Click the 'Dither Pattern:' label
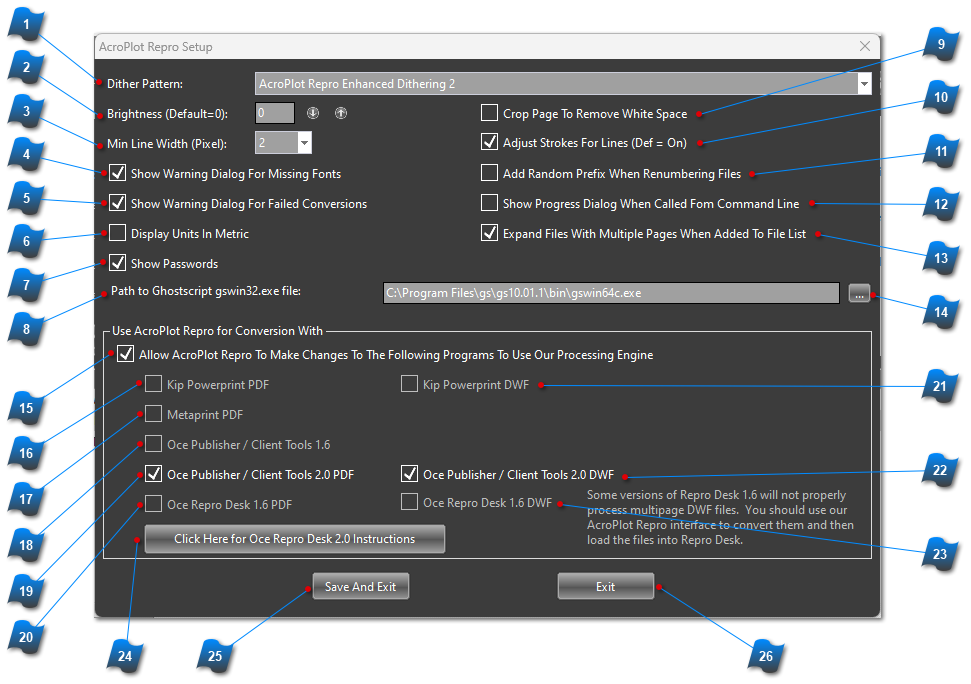Image resolution: width=971 pixels, height=684 pixels. tap(145, 84)
